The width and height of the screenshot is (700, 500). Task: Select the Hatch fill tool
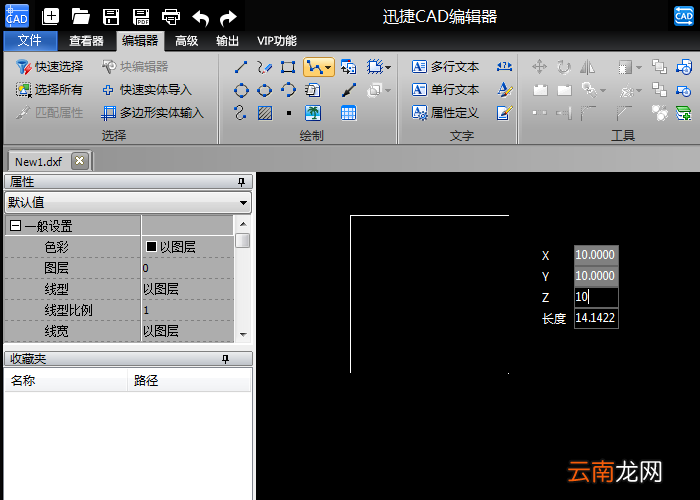point(265,113)
